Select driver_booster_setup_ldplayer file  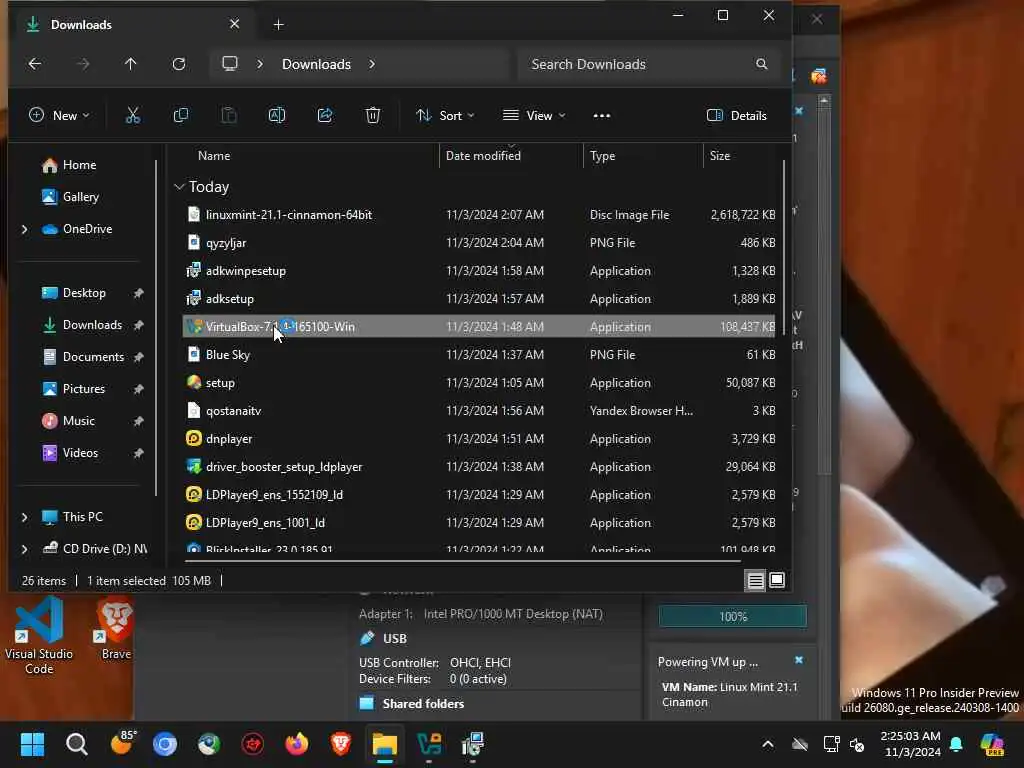(479, 467)
